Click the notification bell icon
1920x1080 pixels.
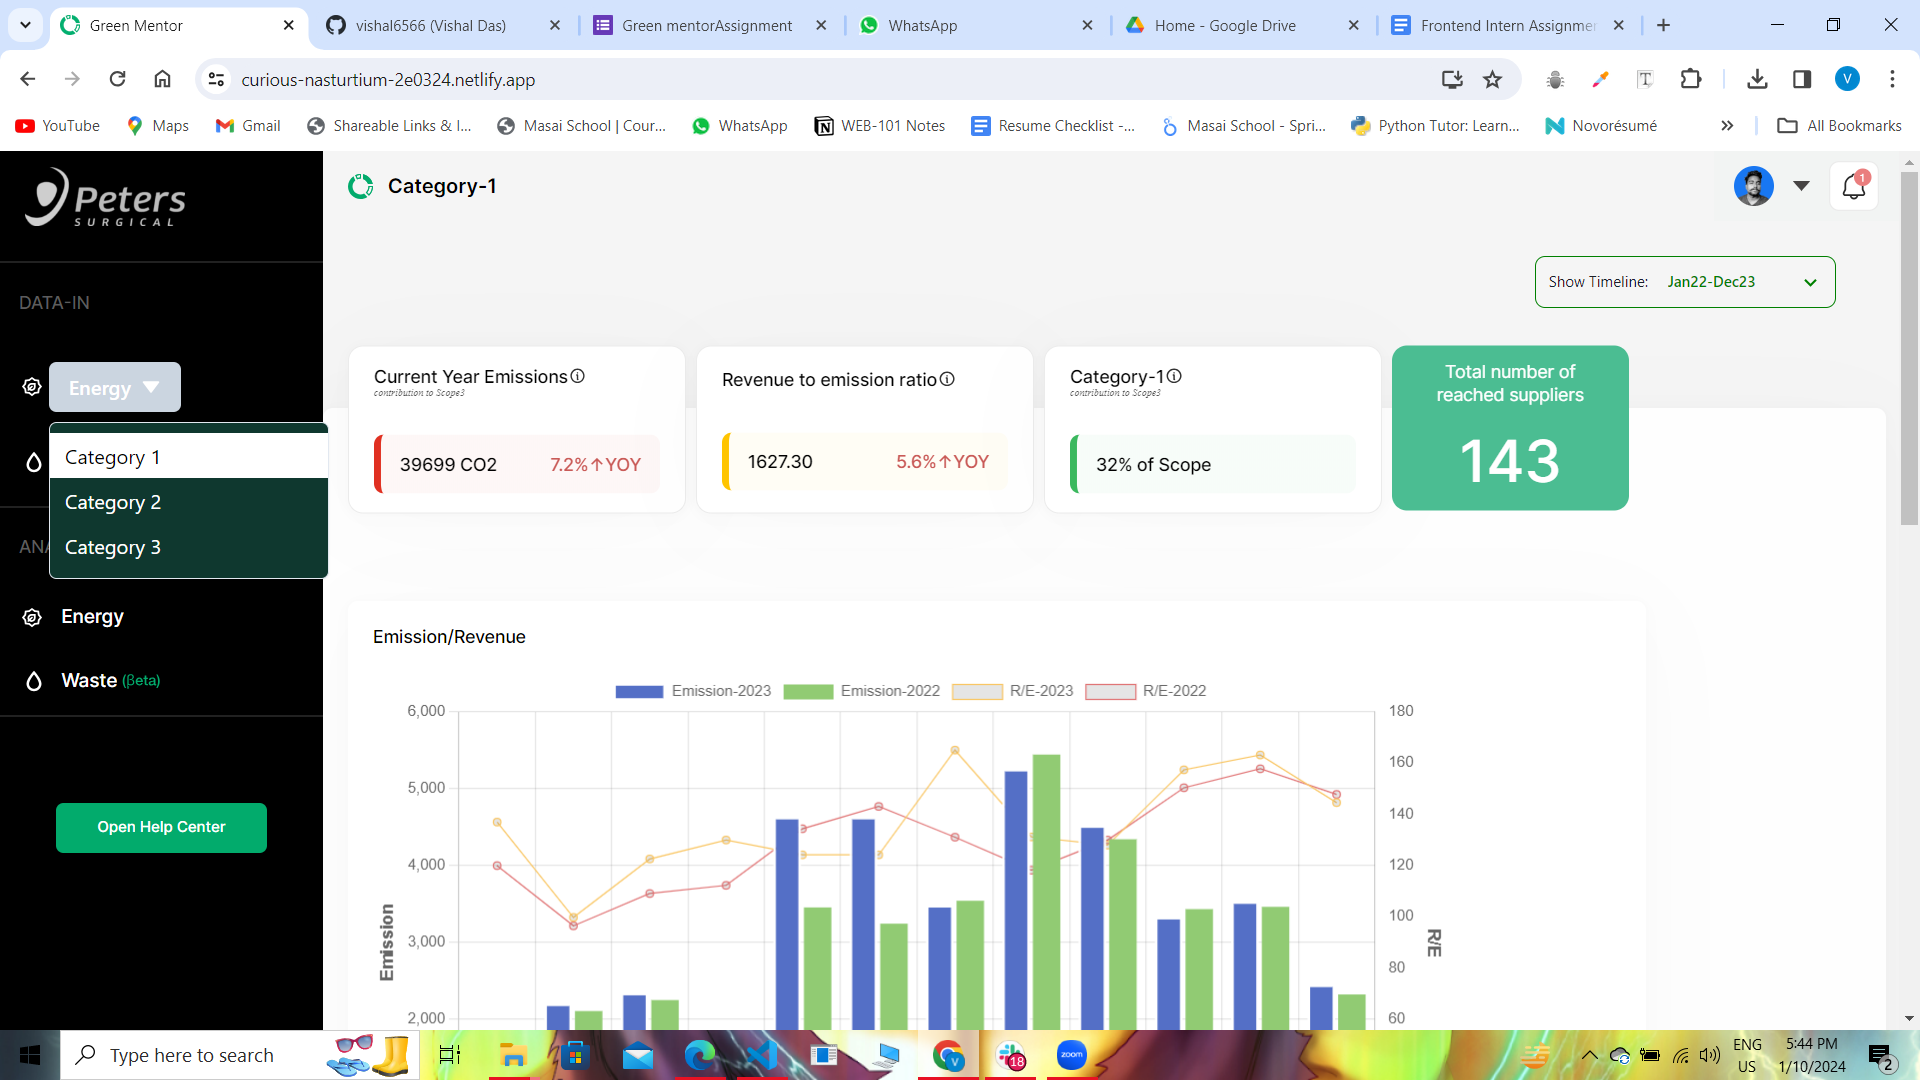pyautogui.click(x=1853, y=186)
